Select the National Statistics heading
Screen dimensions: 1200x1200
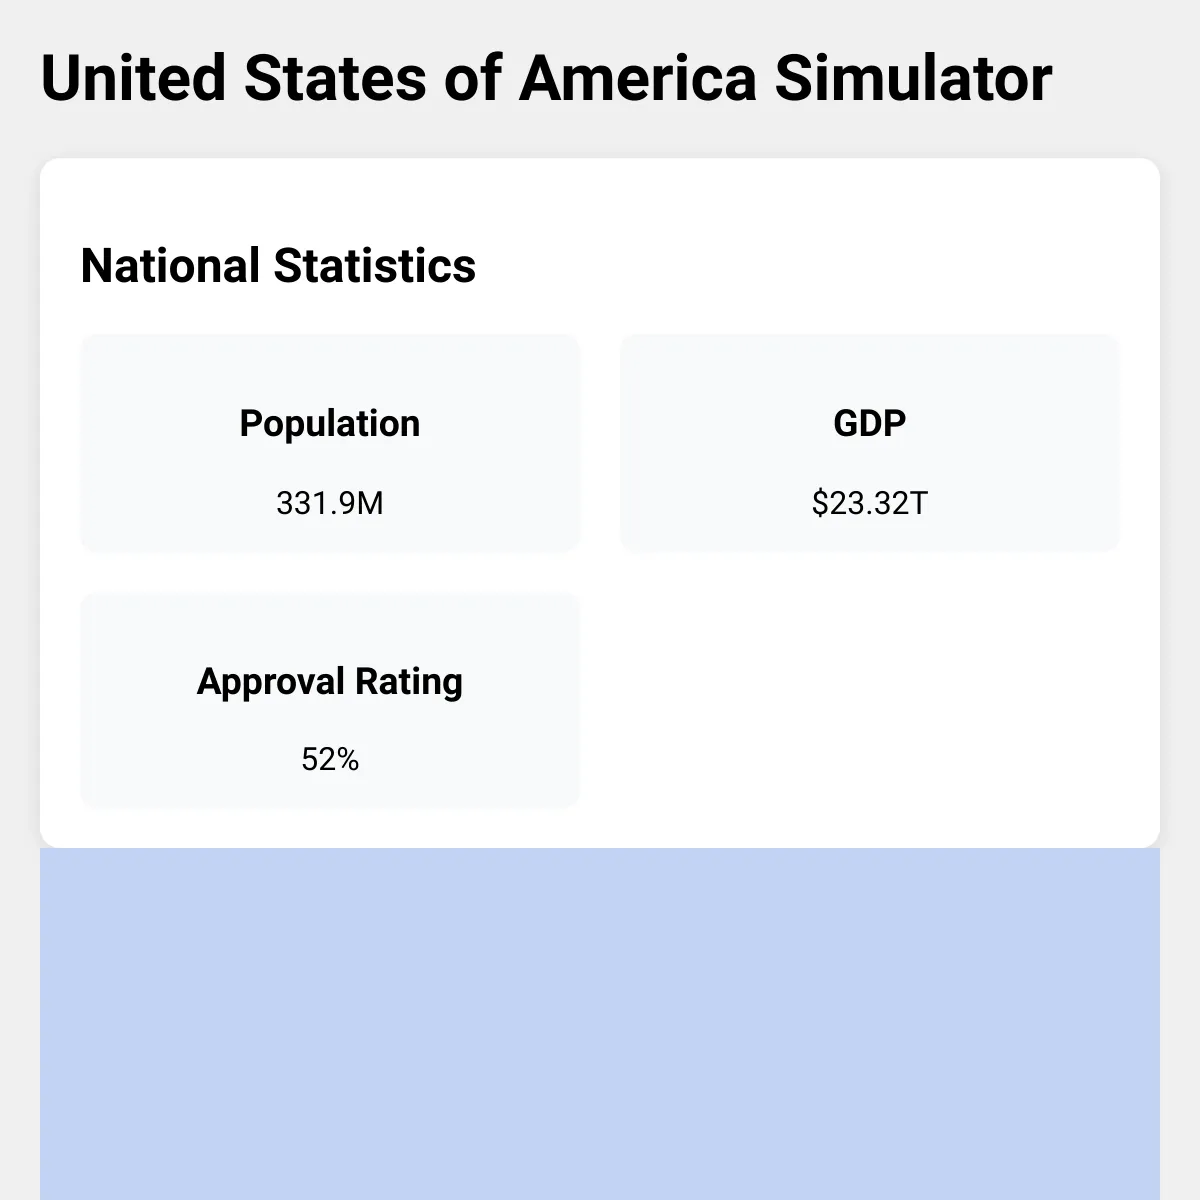278,266
